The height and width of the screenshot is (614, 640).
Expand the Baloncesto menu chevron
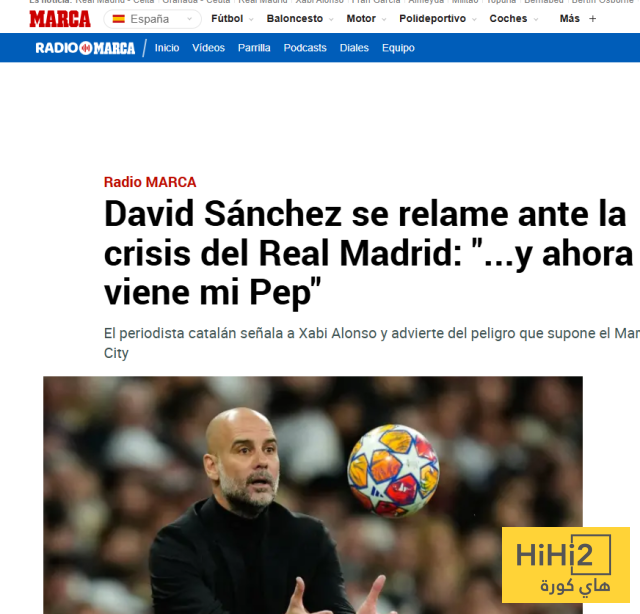click(x=331, y=19)
